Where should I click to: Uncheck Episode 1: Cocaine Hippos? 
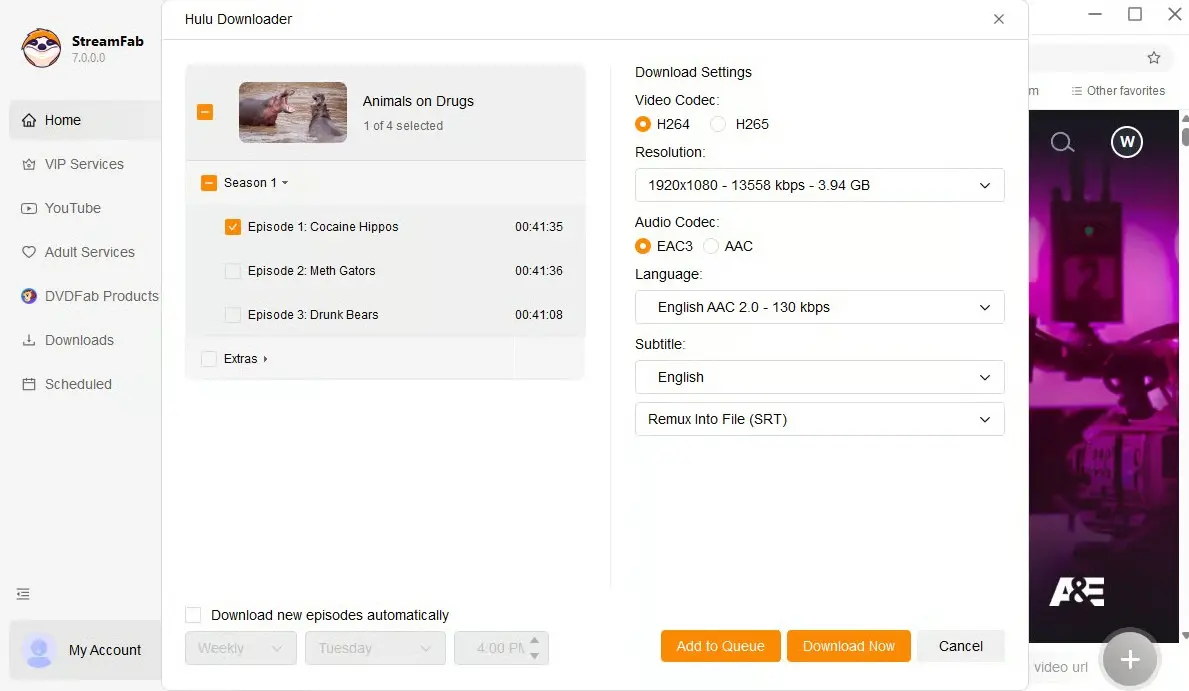[x=233, y=227]
